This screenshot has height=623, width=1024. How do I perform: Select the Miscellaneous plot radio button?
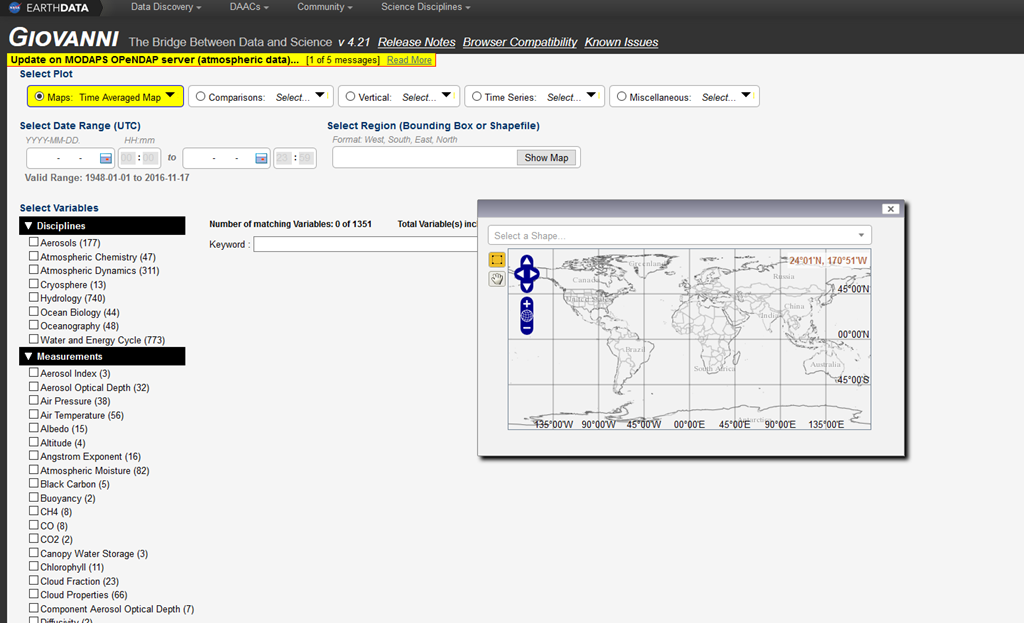coord(622,97)
